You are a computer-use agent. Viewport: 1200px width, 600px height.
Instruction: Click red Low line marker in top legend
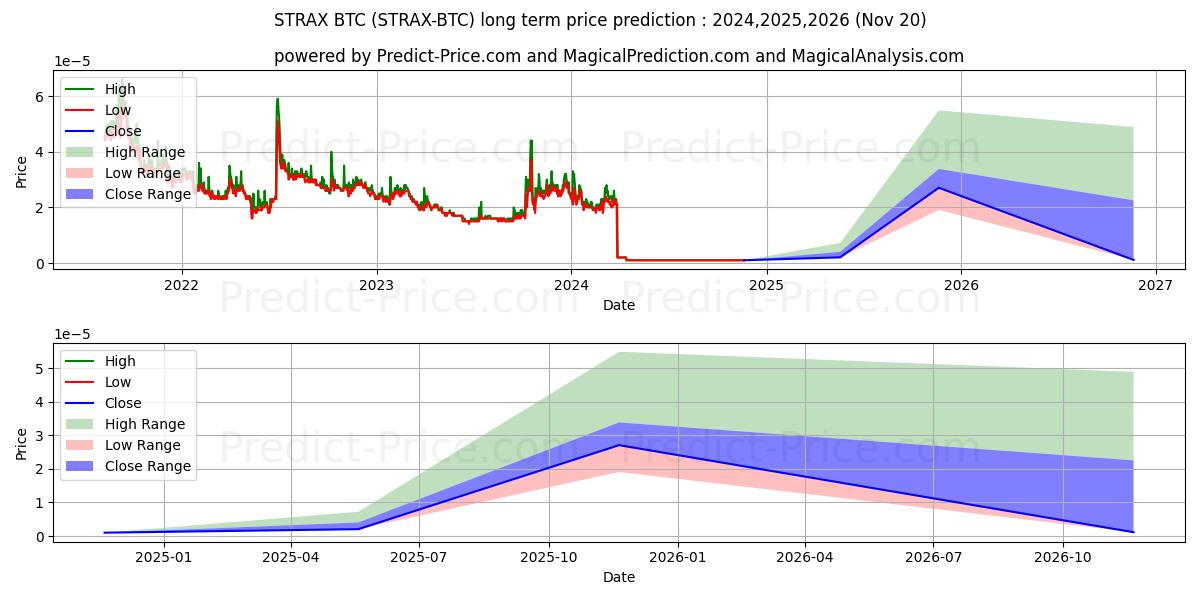[x=81, y=110]
